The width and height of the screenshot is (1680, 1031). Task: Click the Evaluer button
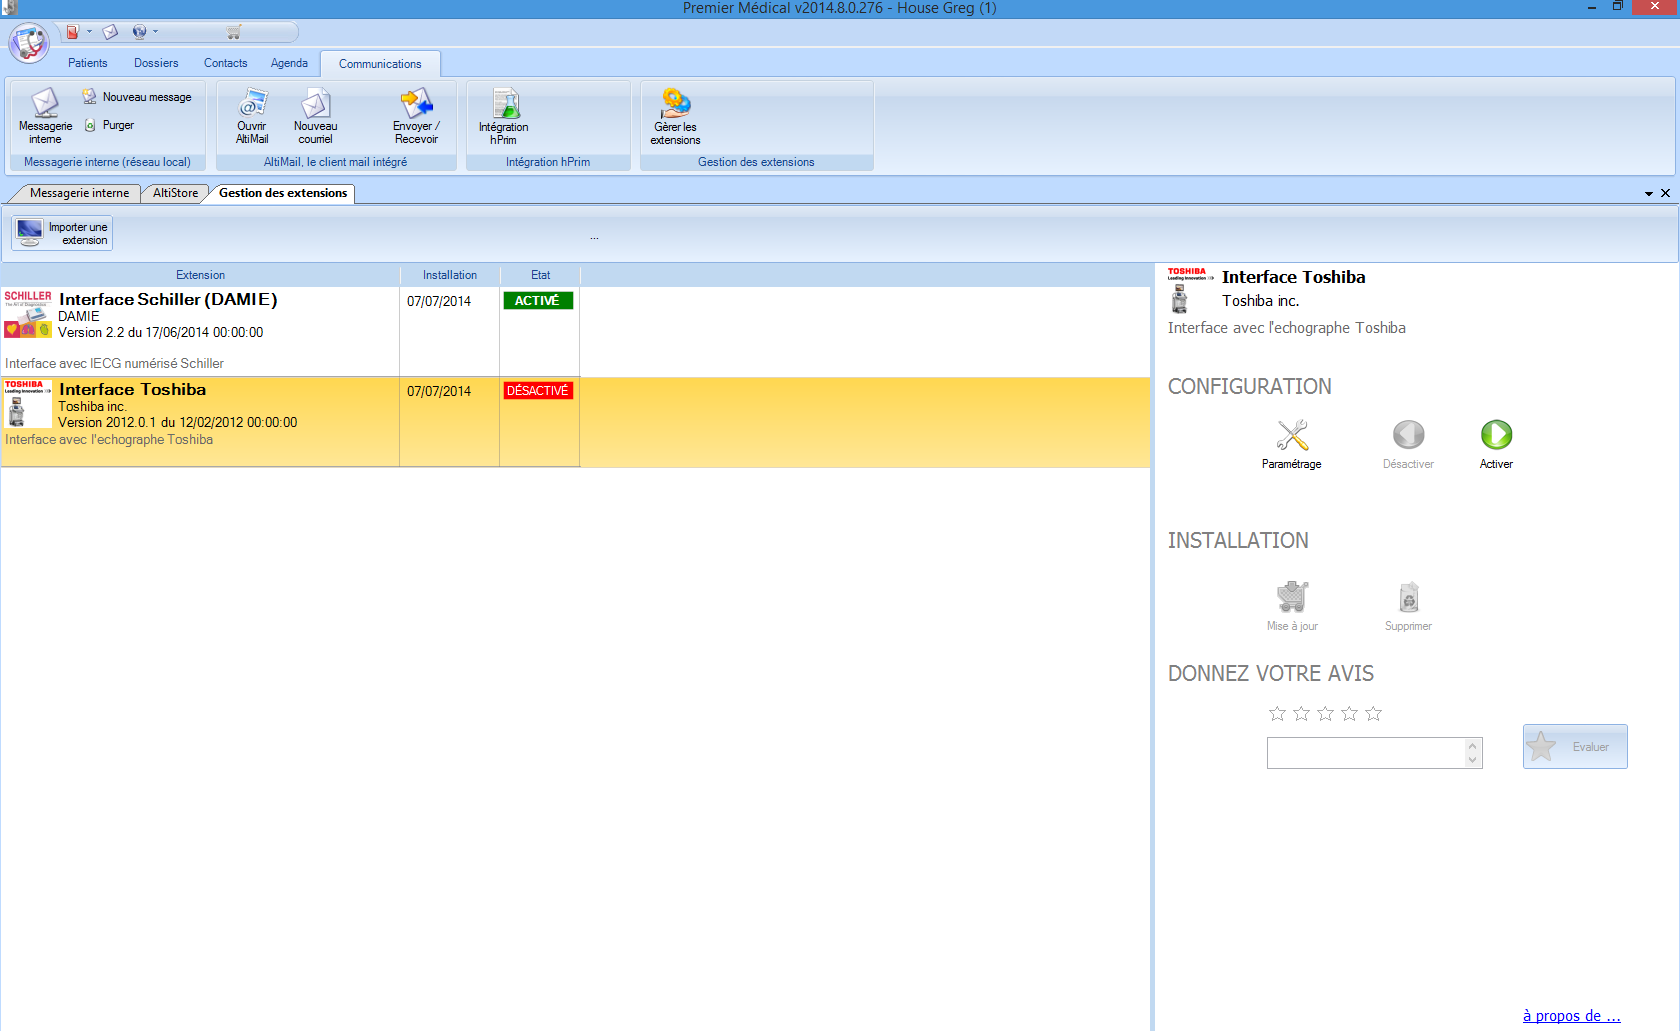[x=1575, y=746]
